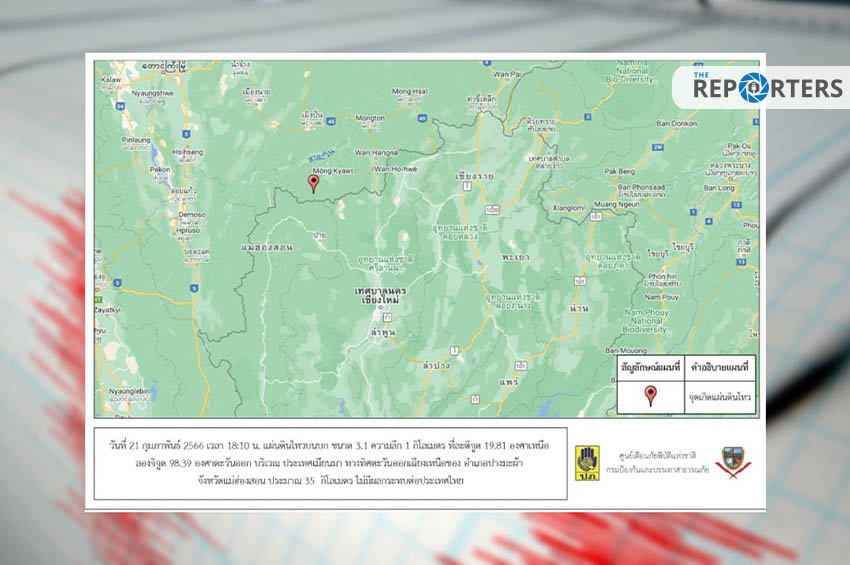Click the Muang Ngeun label
The height and width of the screenshot is (565, 850).
616,203
